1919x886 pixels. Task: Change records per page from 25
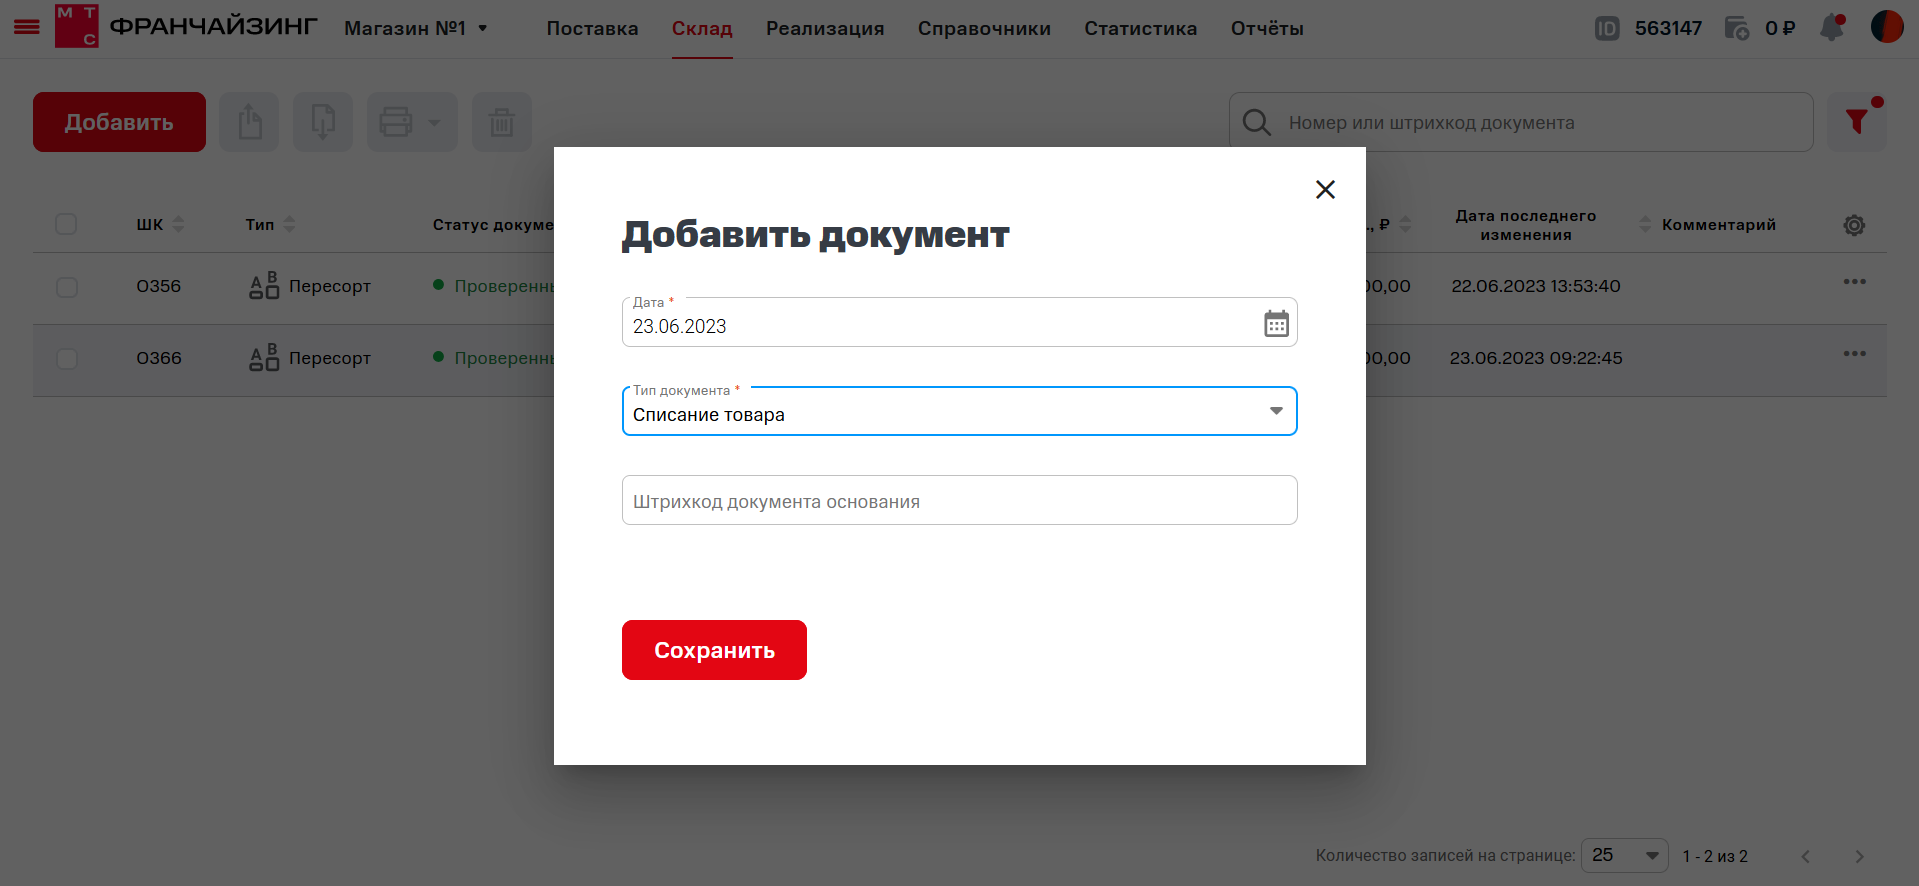click(x=1624, y=856)
